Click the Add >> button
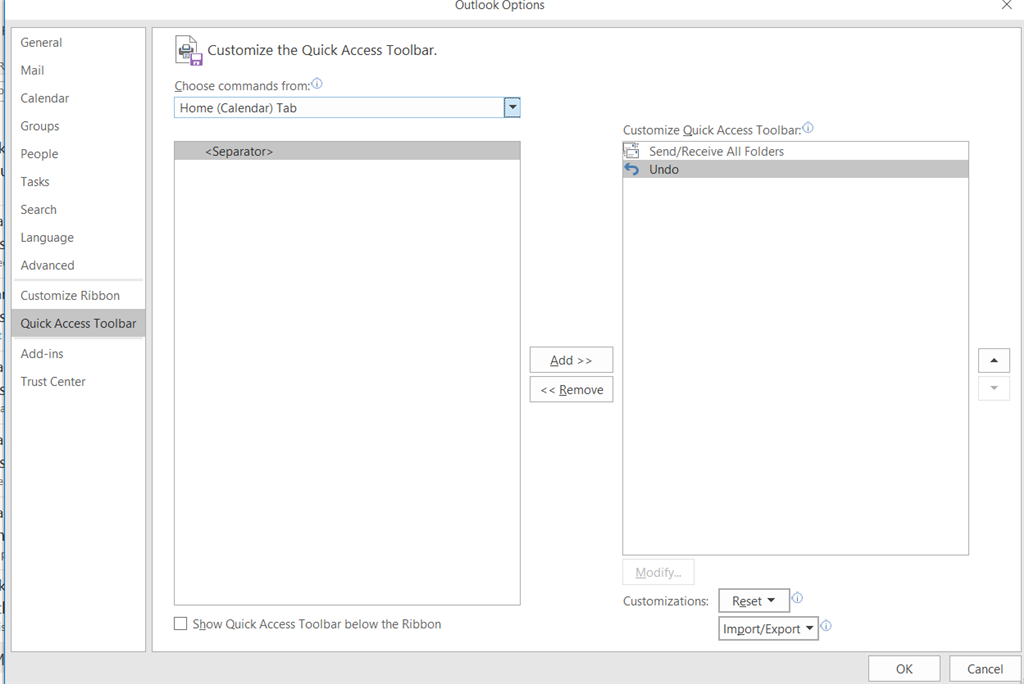The image size is (1024, 684). tap(571, 360)
